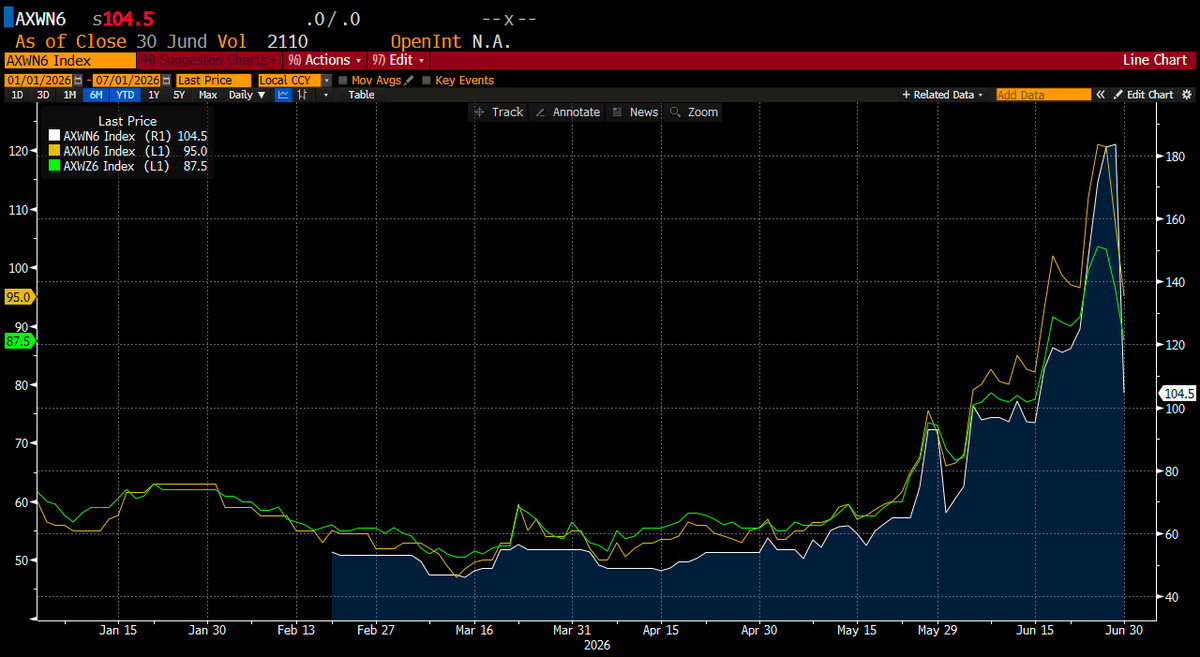
Task: Activate the Track crosshair tool
Action: pyautogui.click(x=498, y=112)
